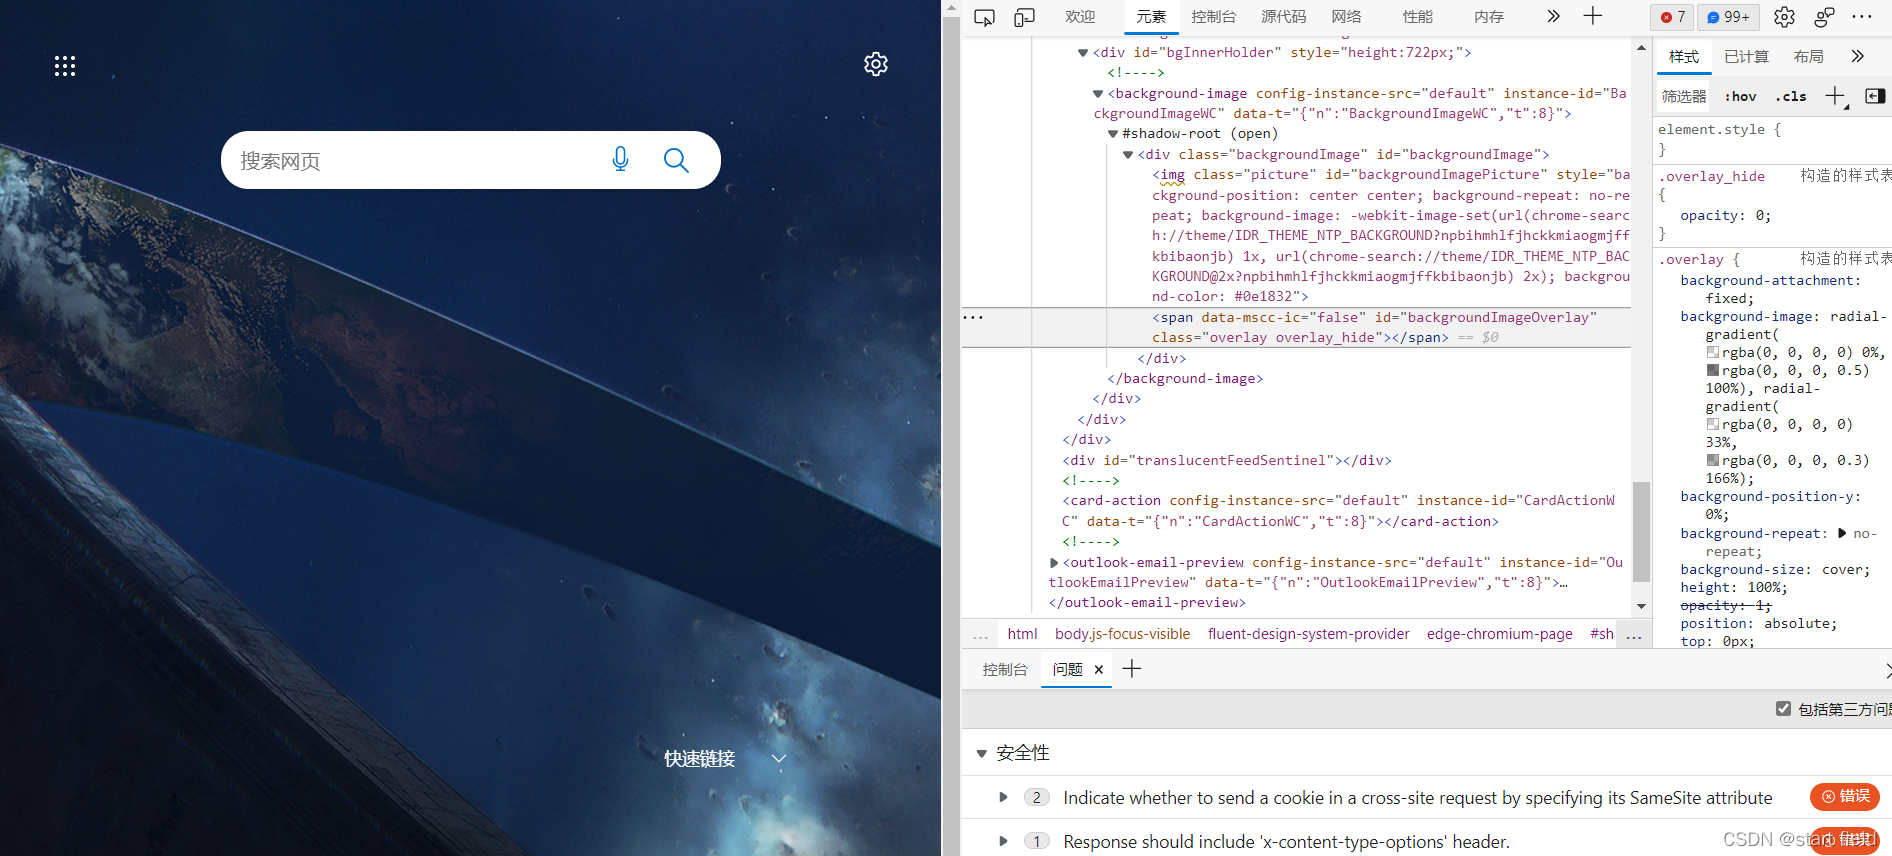The width and height of the screenshot is (1892, 856).
Task: Activate the inspect element picker icon
Action: click(x=984, y=17)
